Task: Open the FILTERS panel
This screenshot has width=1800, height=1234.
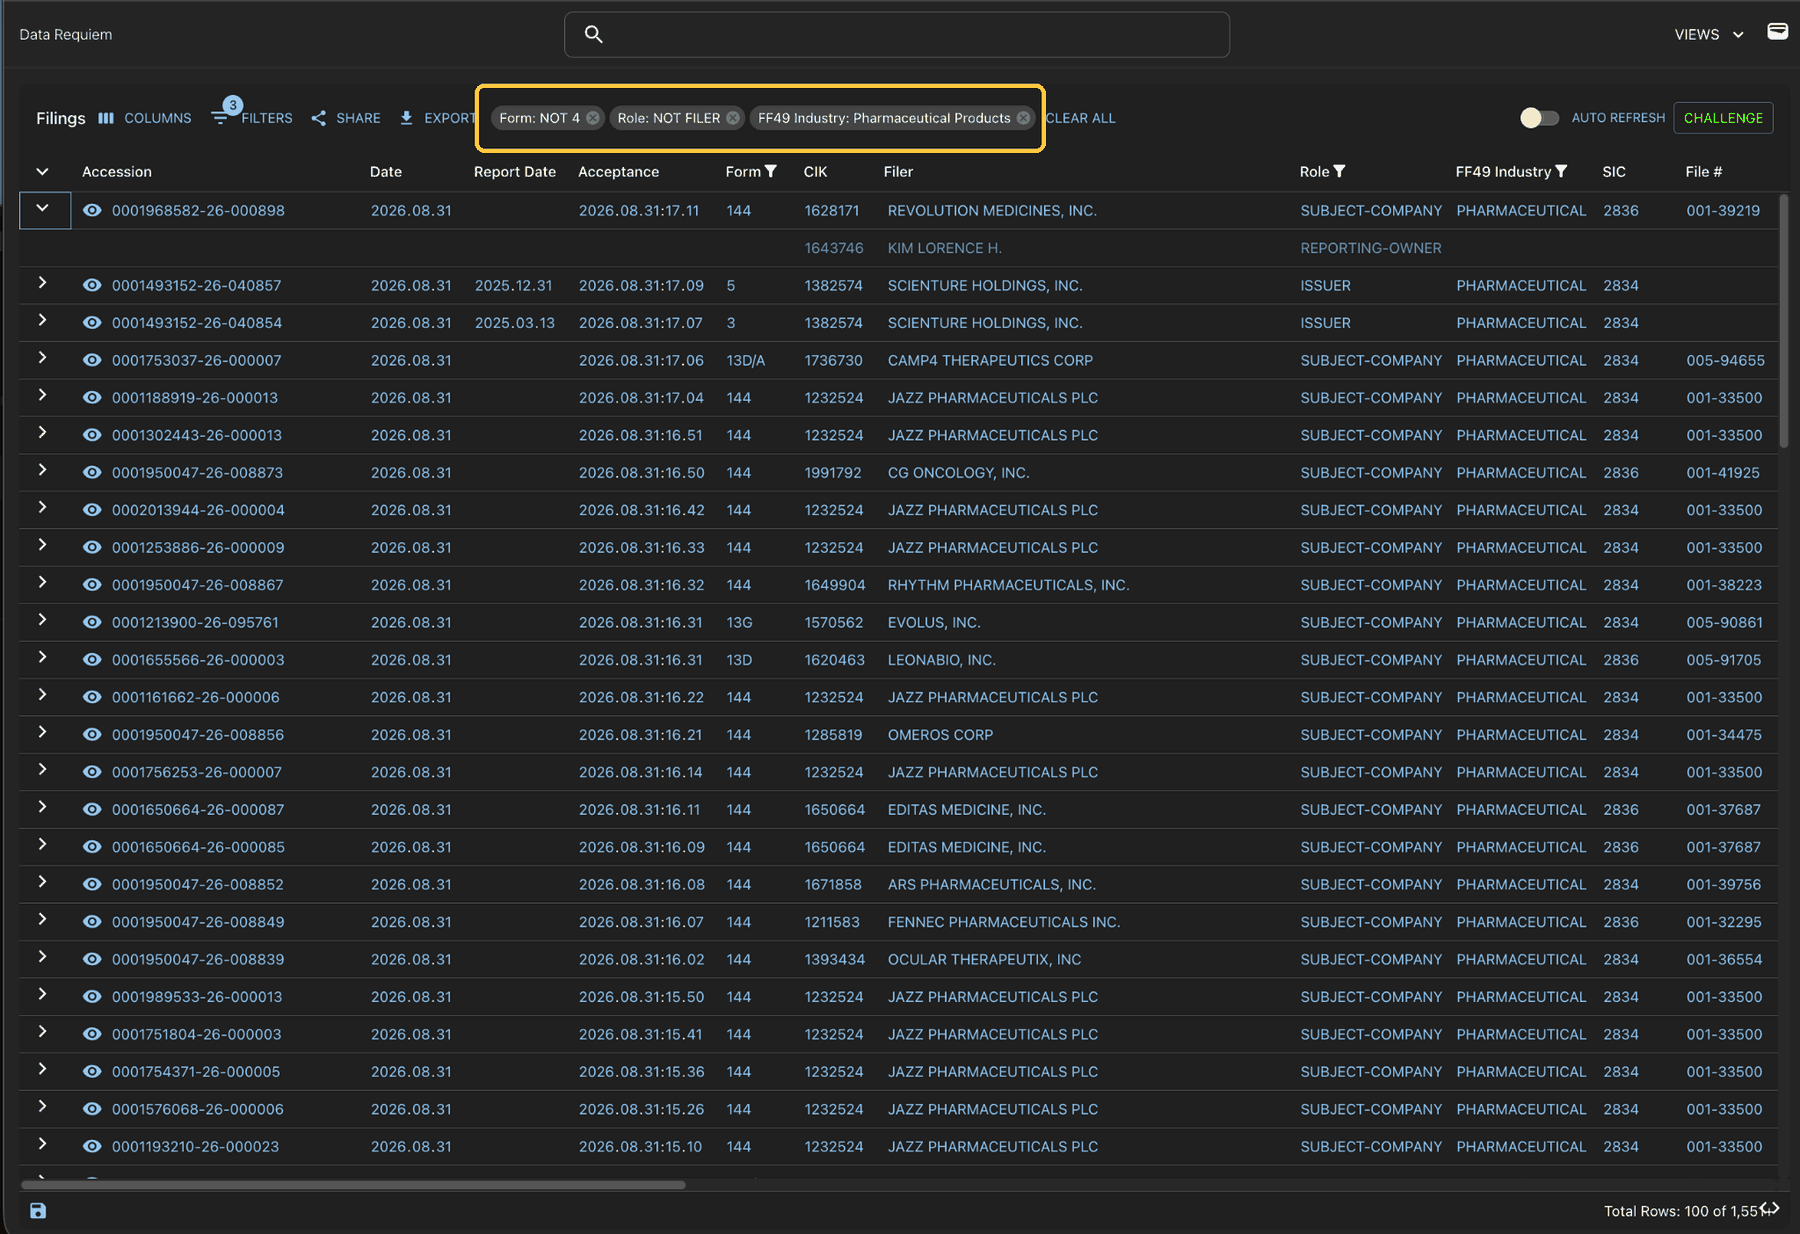Action: tap(253, 118)
